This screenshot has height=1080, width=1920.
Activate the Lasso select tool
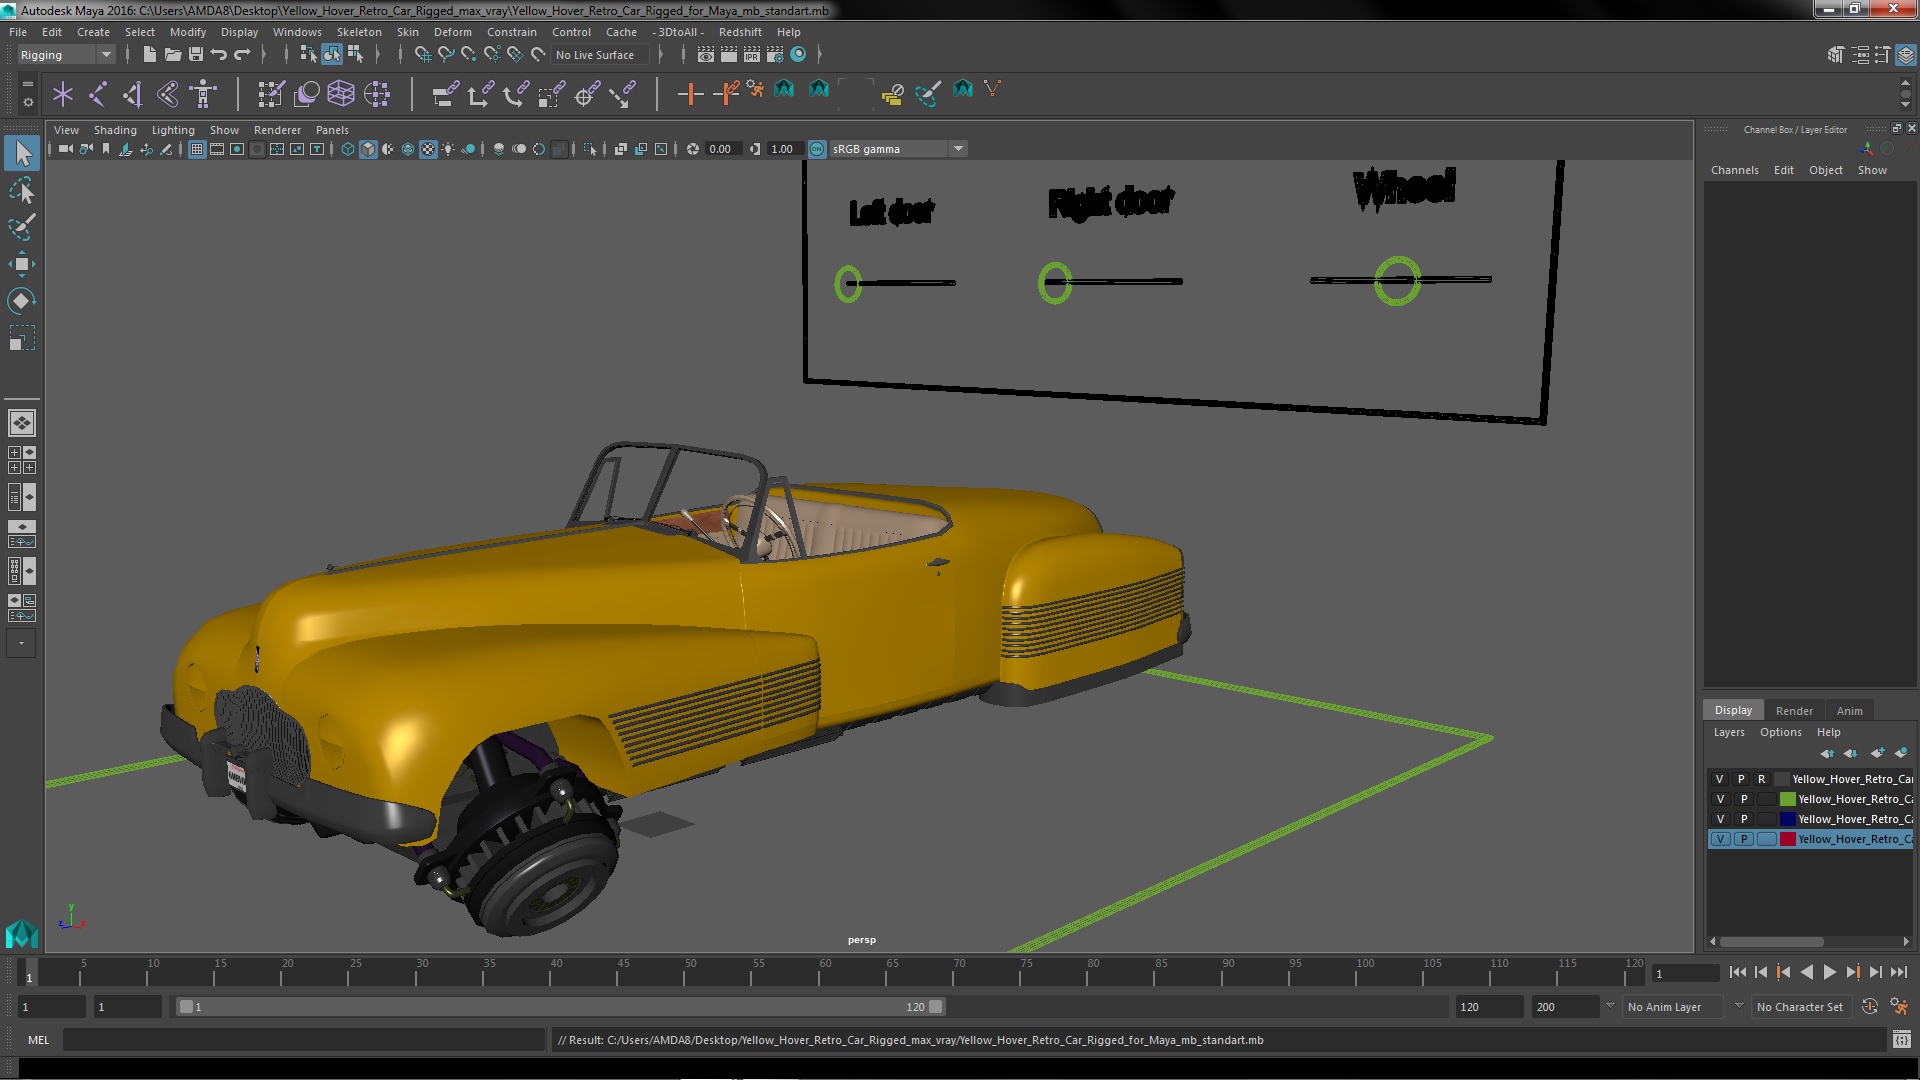tap(22, 190)
